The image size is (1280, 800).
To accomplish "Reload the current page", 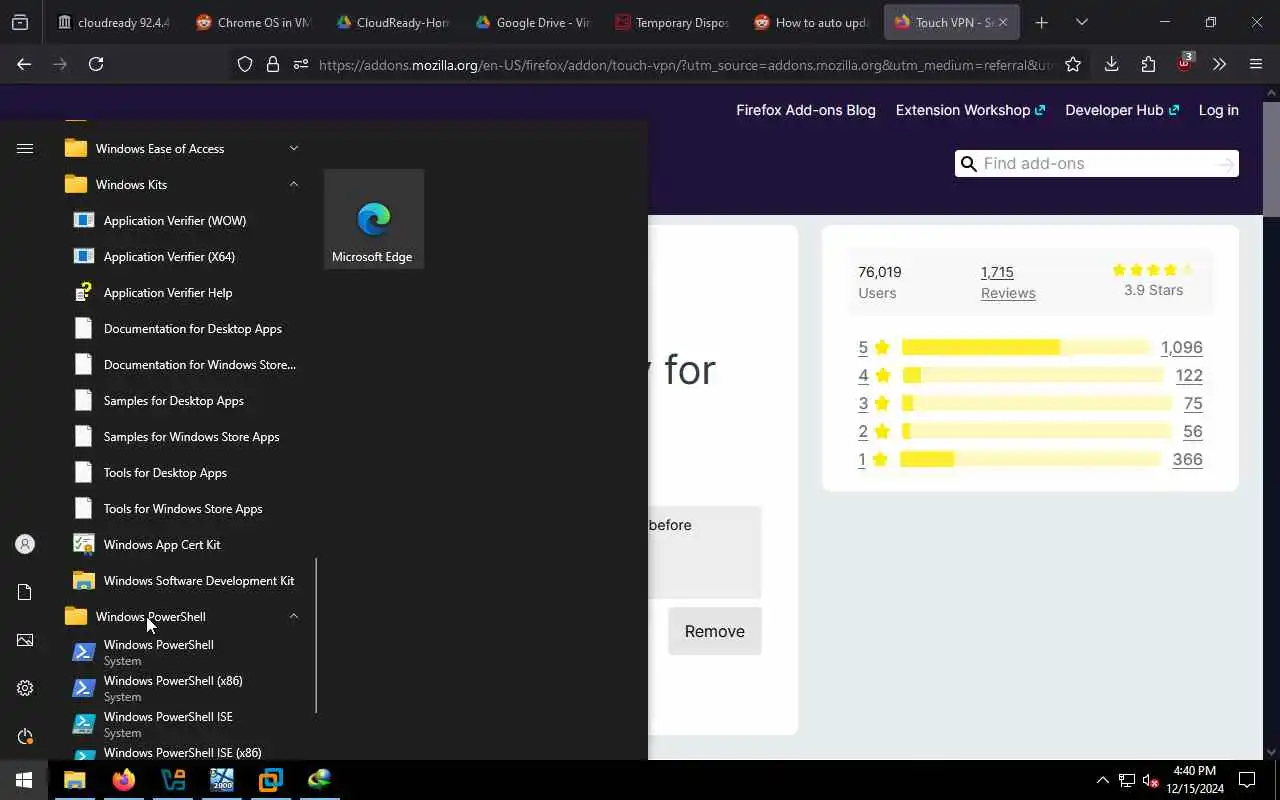I will (96, 64).
